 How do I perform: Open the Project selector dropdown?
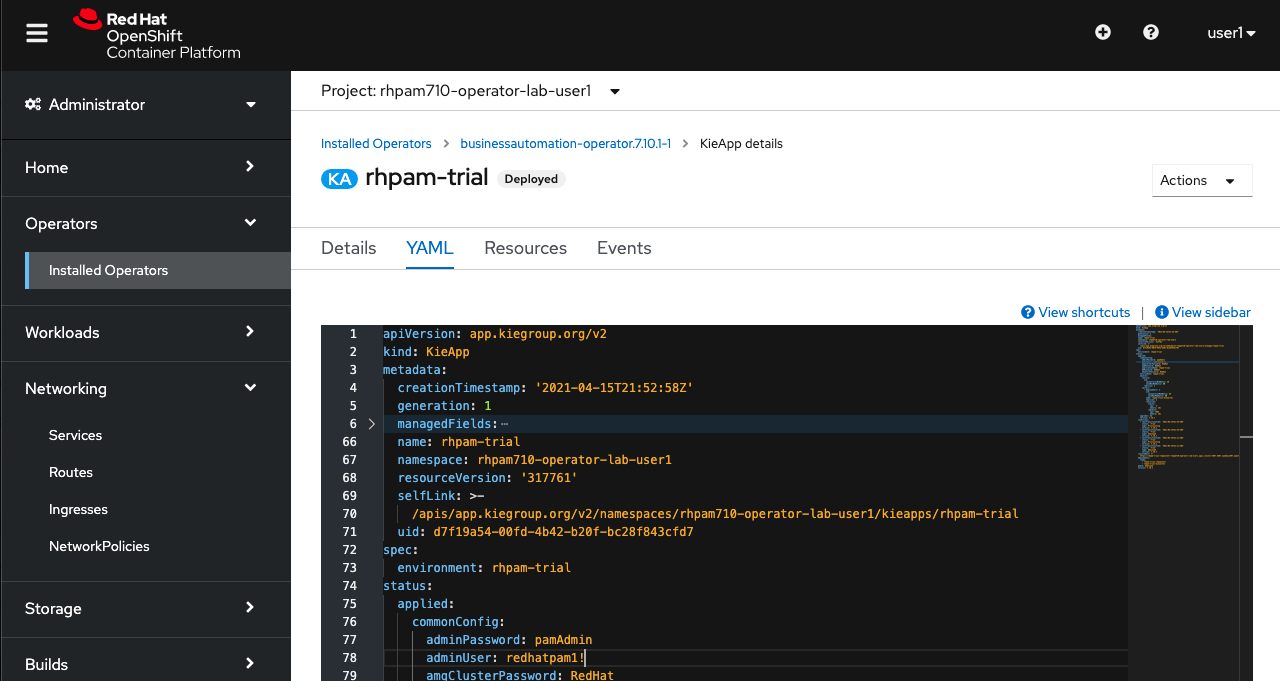pos(470,91)
